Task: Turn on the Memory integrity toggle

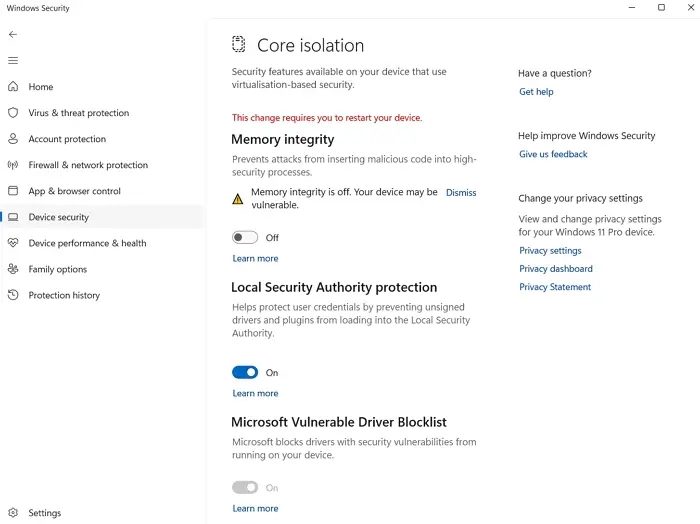Action: (x=245, y=238)
